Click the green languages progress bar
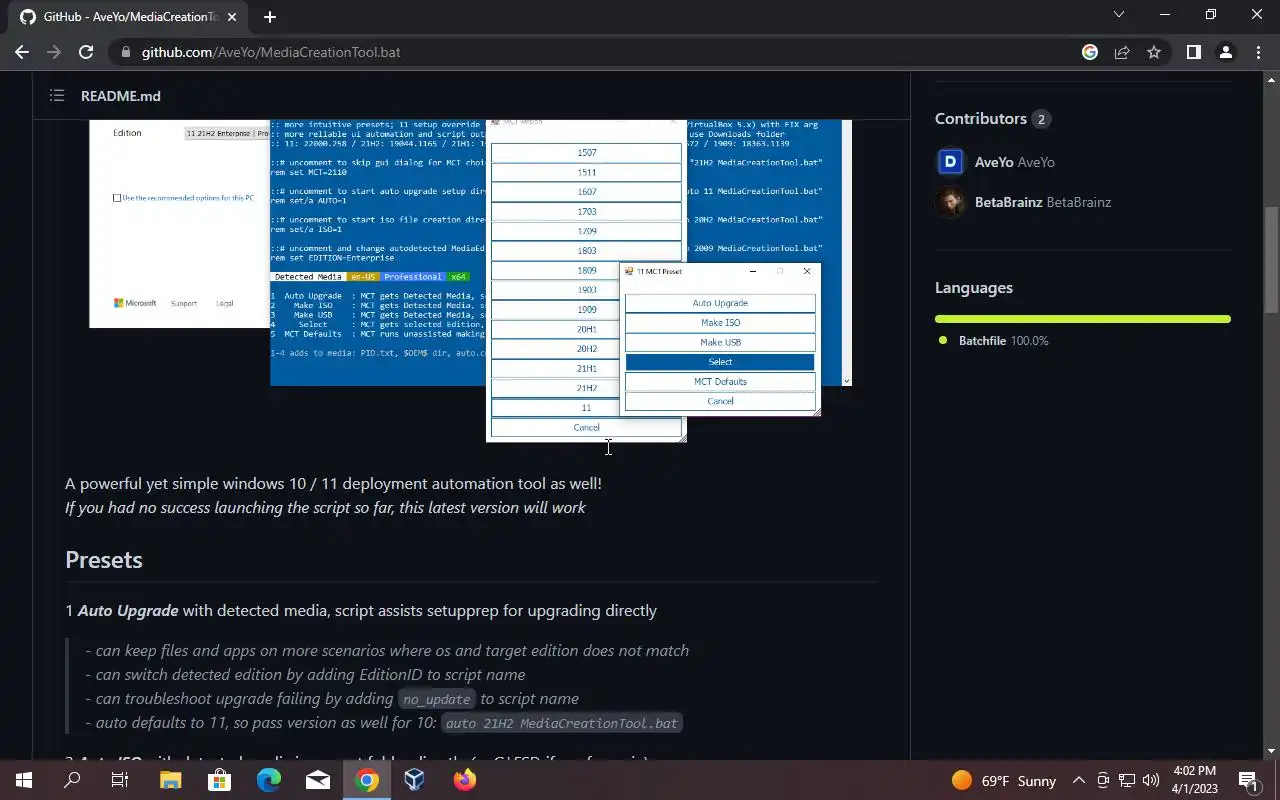Screen dimensions: 1280x800 point(1083,319)
